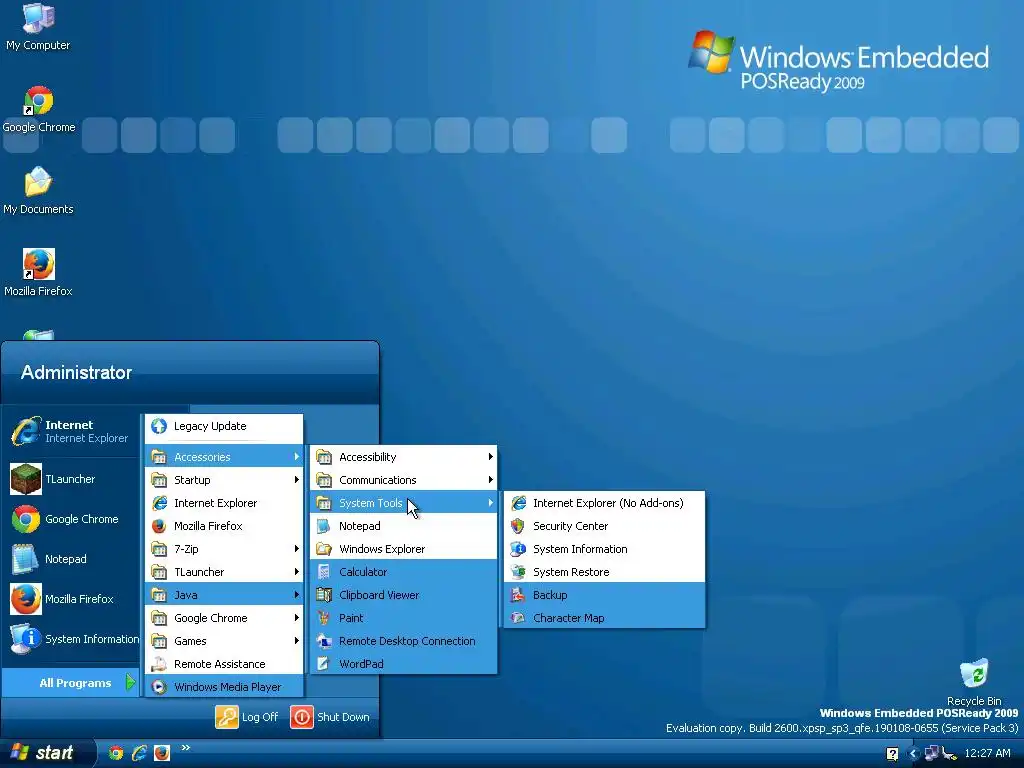Image resolution: width=1024 pixels, height=768 pixels.
Task: Click Internet Explorer icon in Quick Launch
Action: (x=139, y=753)
